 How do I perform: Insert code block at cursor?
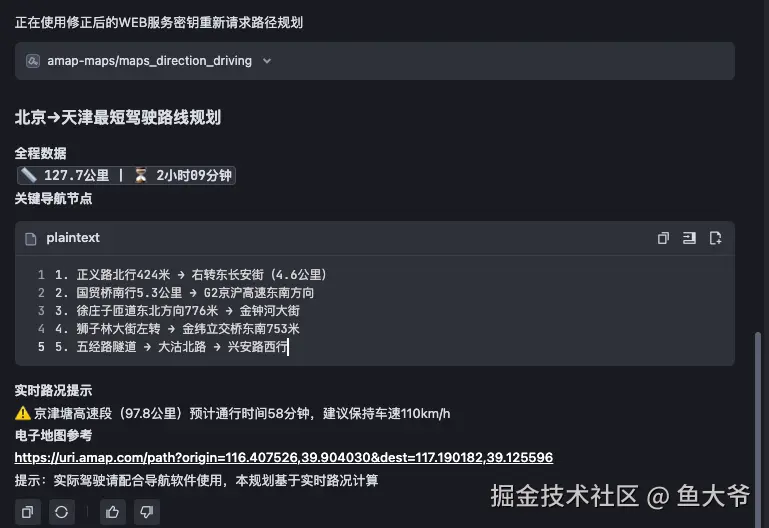(x=689, y=238)
